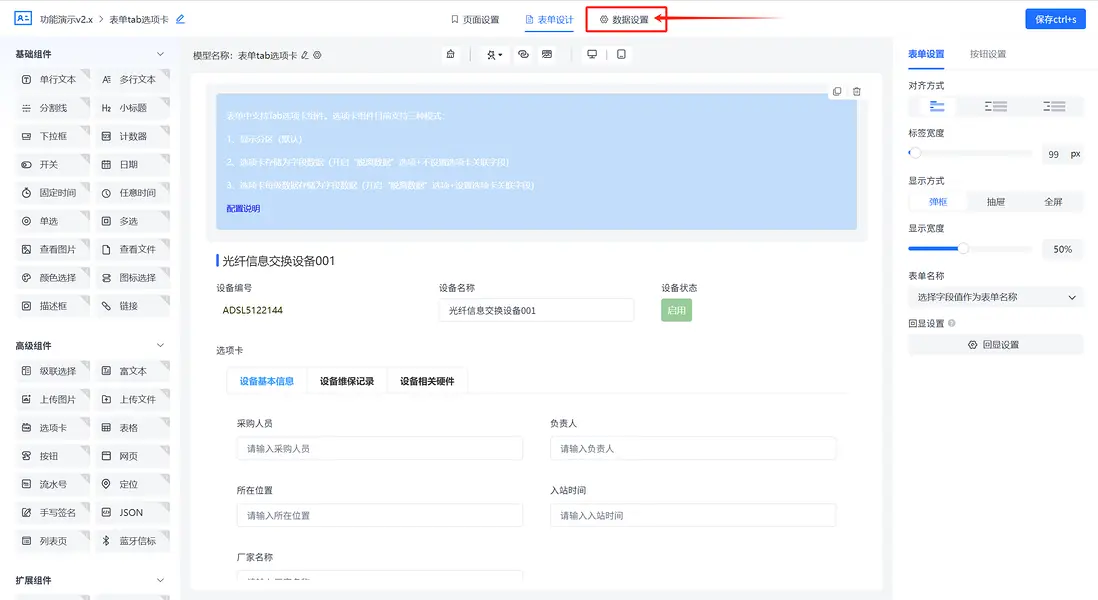Screen dimensions: 1098x600
Task: Add the 单选 radio component
Action: coord(53,221)
